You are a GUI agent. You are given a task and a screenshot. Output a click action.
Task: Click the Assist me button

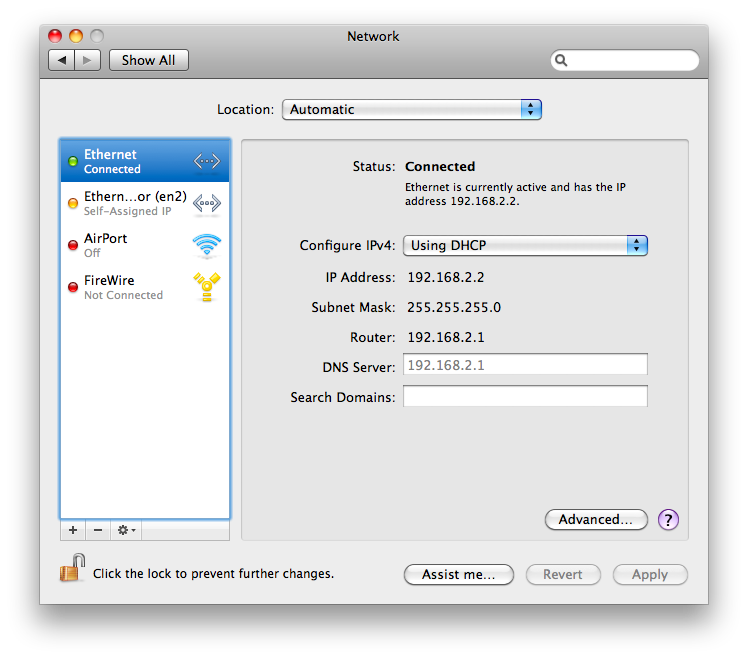tap(458, 574)
